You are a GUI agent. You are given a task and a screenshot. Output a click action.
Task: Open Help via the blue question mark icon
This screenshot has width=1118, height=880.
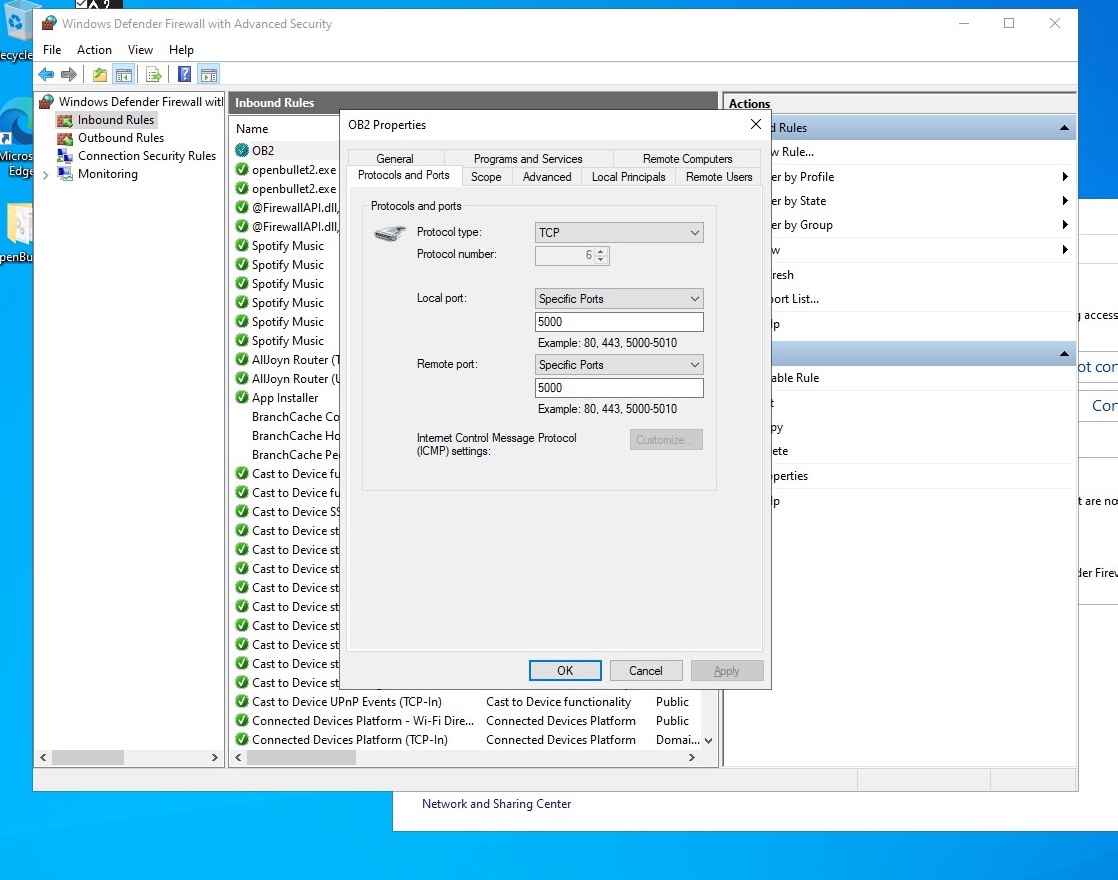pyautogui.click(x=185, y=74)
